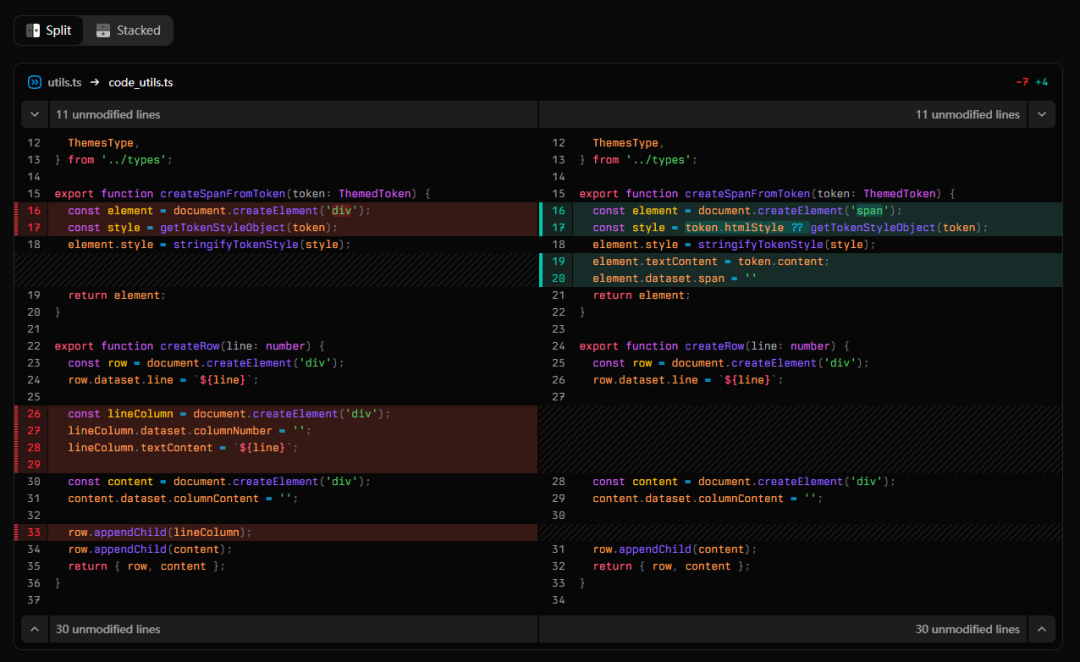This screenshot has width=1080, height=662.
Task: Click 'getTokenStyleObject(token)' on deleted line 17
Action: (245, 227)
